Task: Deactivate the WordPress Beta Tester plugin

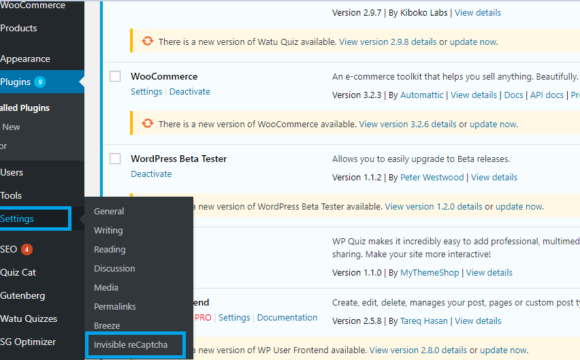Action: pos(151,174)
